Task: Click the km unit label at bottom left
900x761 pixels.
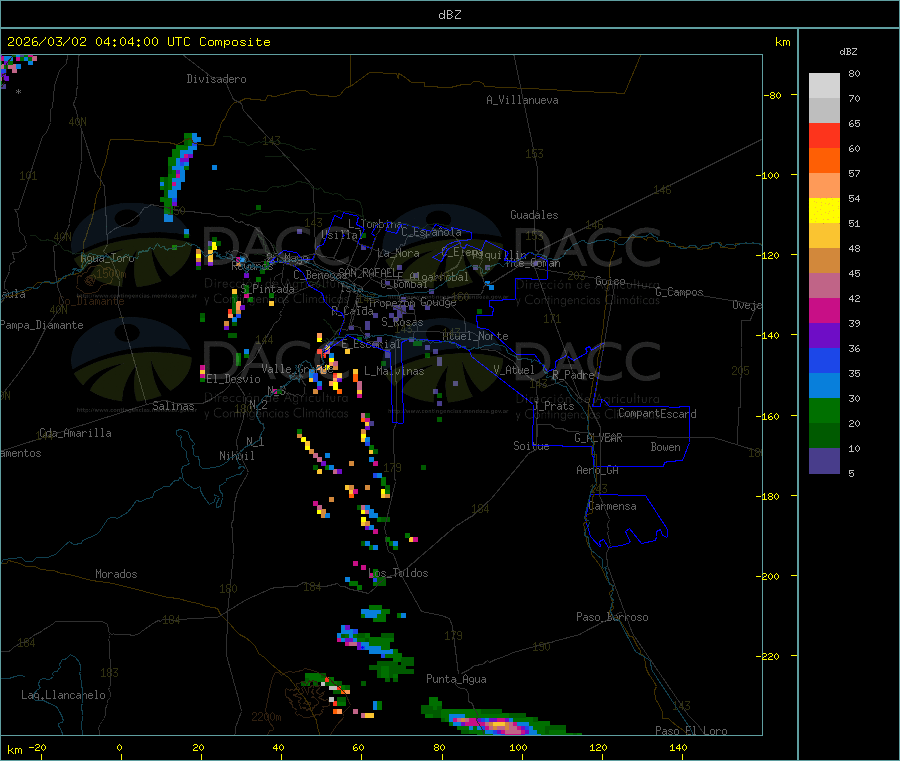Action: pos(14,750)
